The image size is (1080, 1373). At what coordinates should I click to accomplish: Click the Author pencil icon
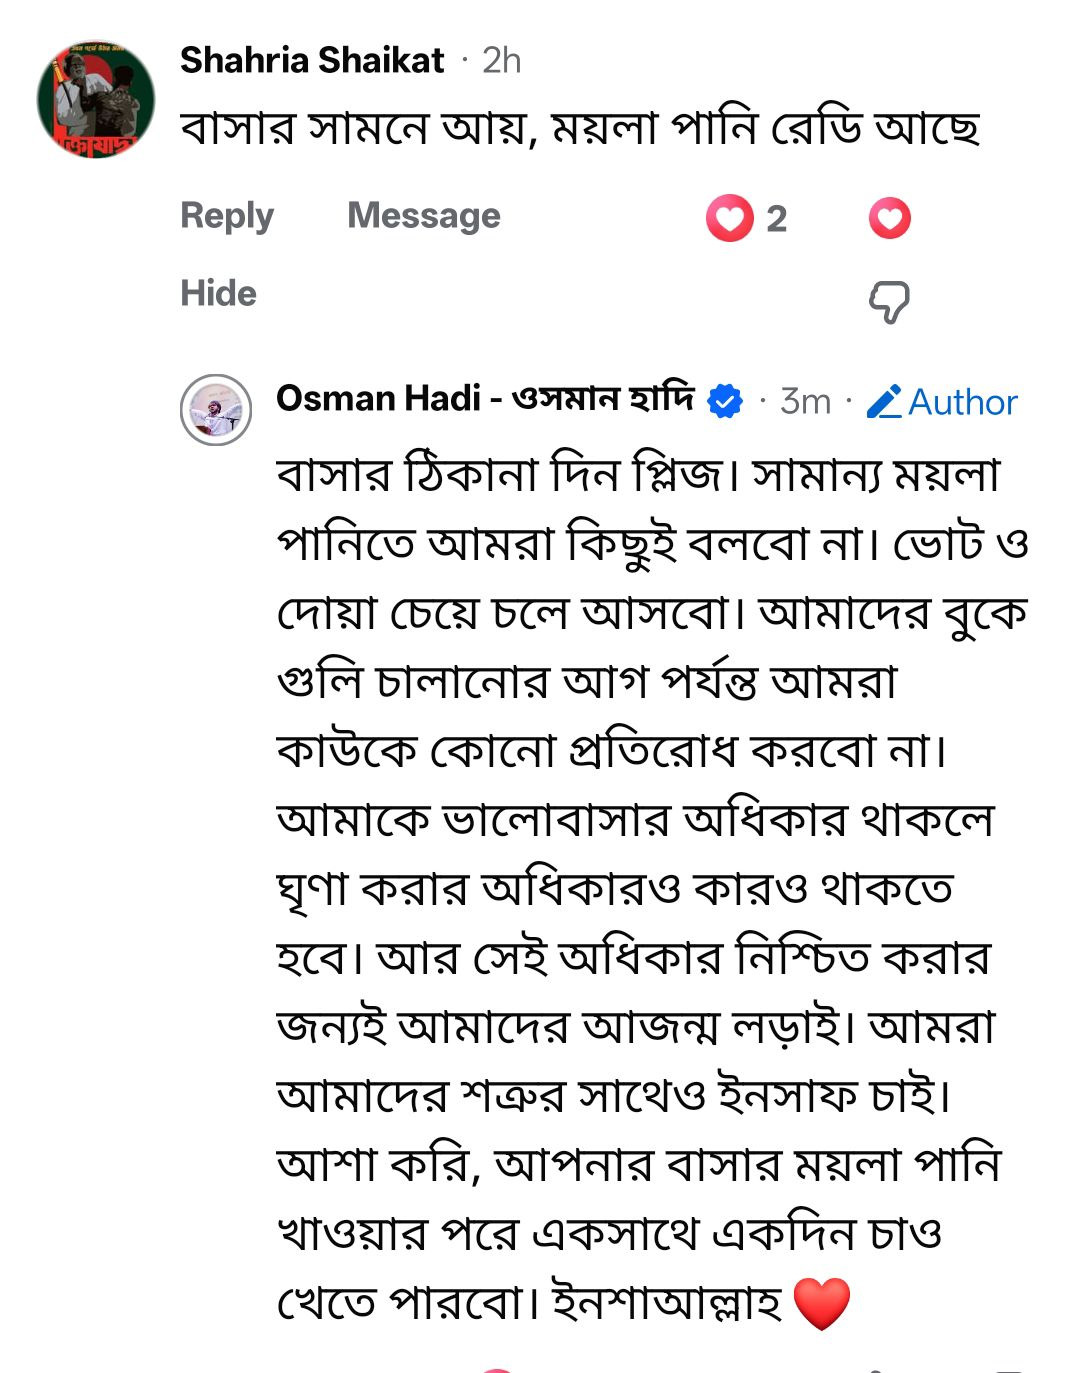884,402
